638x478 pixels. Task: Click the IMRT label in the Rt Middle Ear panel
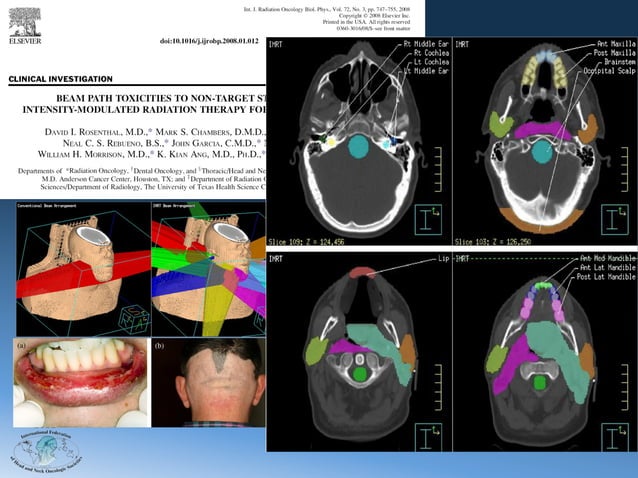[275, 44]
